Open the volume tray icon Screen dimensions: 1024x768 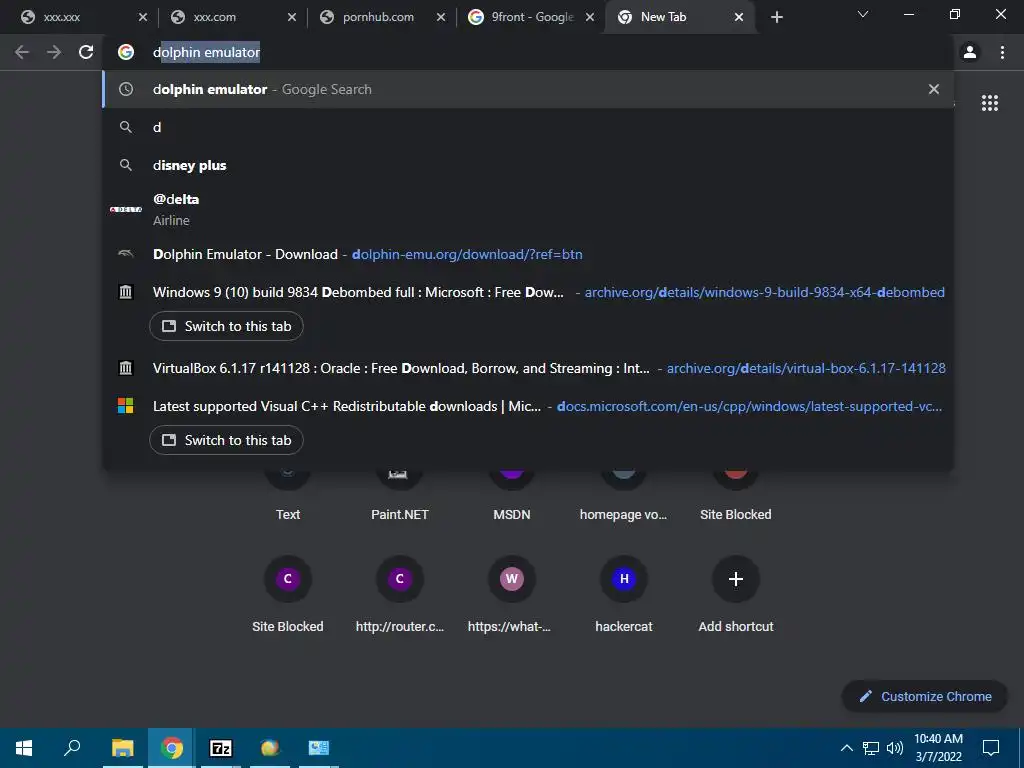(x=895, y=748)
